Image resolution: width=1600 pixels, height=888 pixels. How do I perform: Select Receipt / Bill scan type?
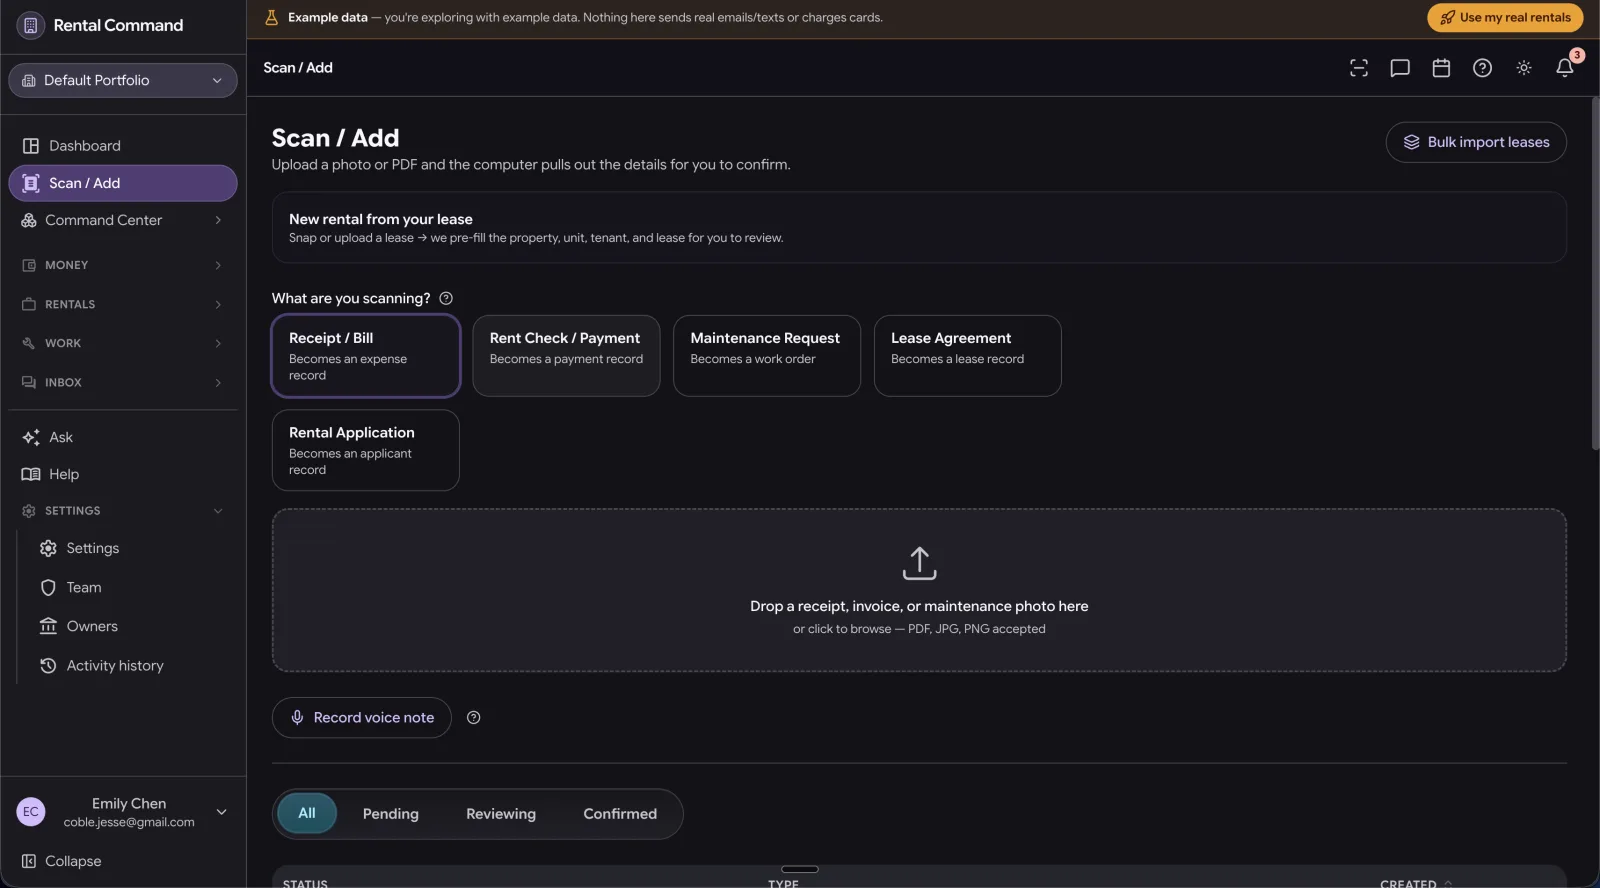click(x=366, y=356)
